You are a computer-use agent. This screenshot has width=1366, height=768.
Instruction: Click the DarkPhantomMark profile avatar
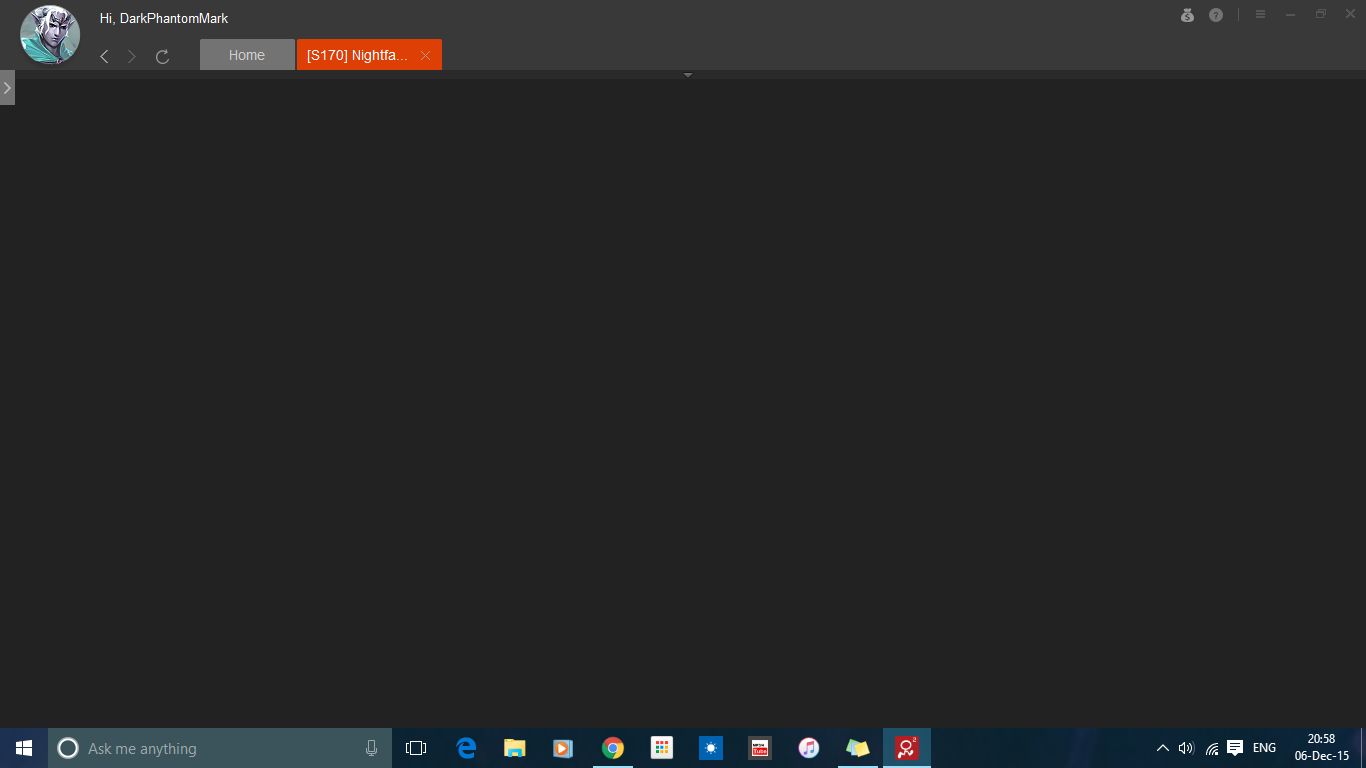pyautogui.click(x=50, y=35)
